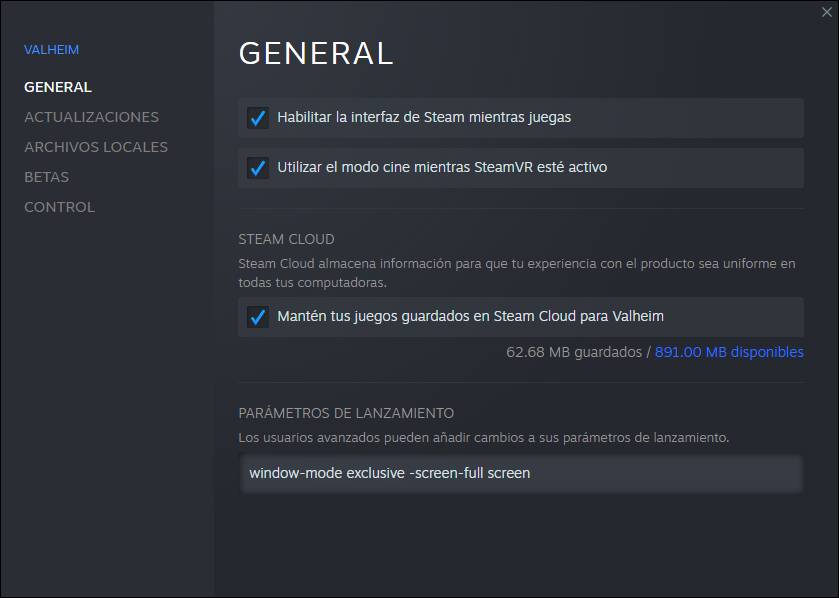839x598 pixels.
Task: Close the Valheim properties window
Action: pyautogui.click(x=827, y=12)
